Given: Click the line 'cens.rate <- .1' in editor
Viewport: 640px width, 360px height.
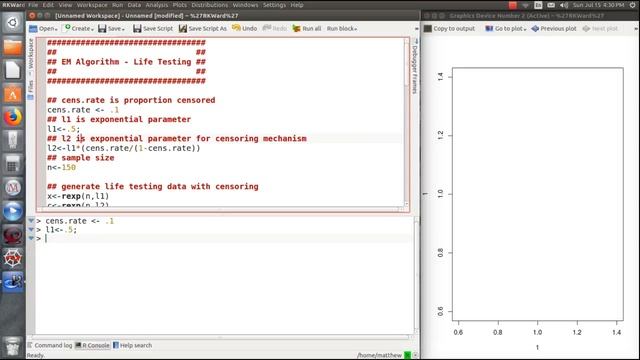Looking at the screenshot, I should (83, 110).
